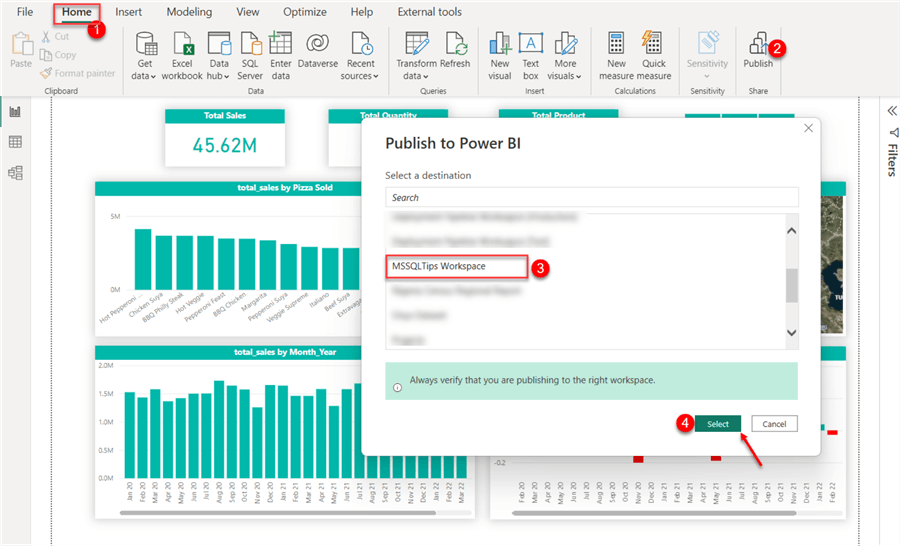Viewport: 900px width, 546px height.
Task: Select the Help ribbon tab
Action: click(x=362, y=12)
